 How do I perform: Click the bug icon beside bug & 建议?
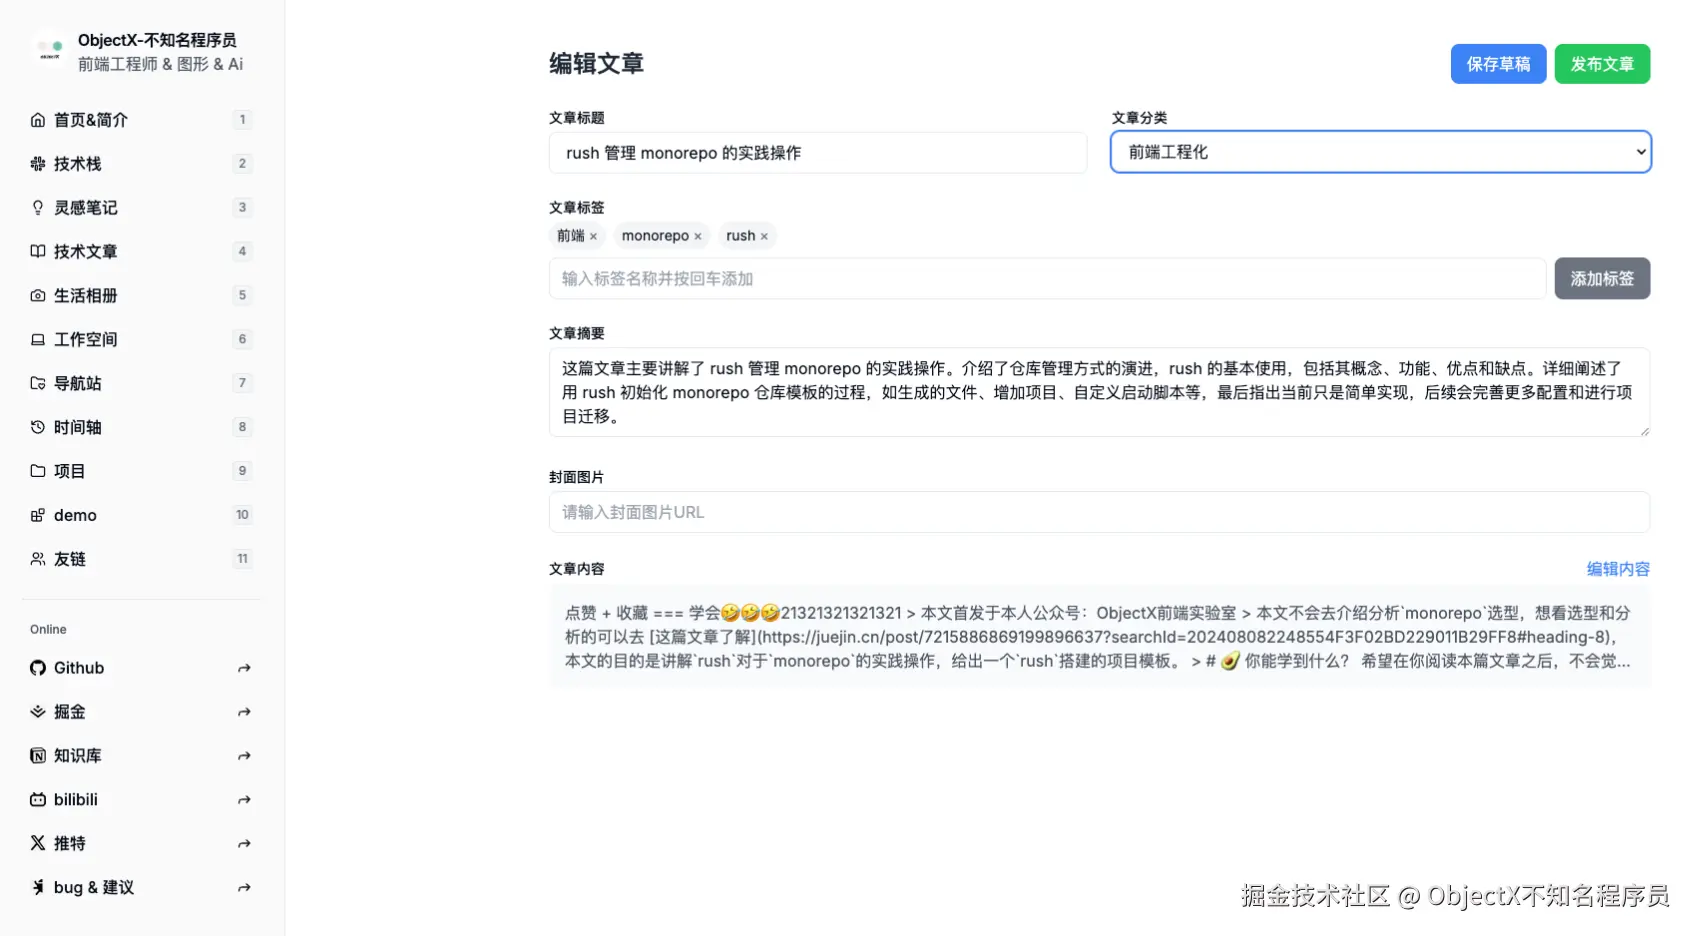(38, 887)
